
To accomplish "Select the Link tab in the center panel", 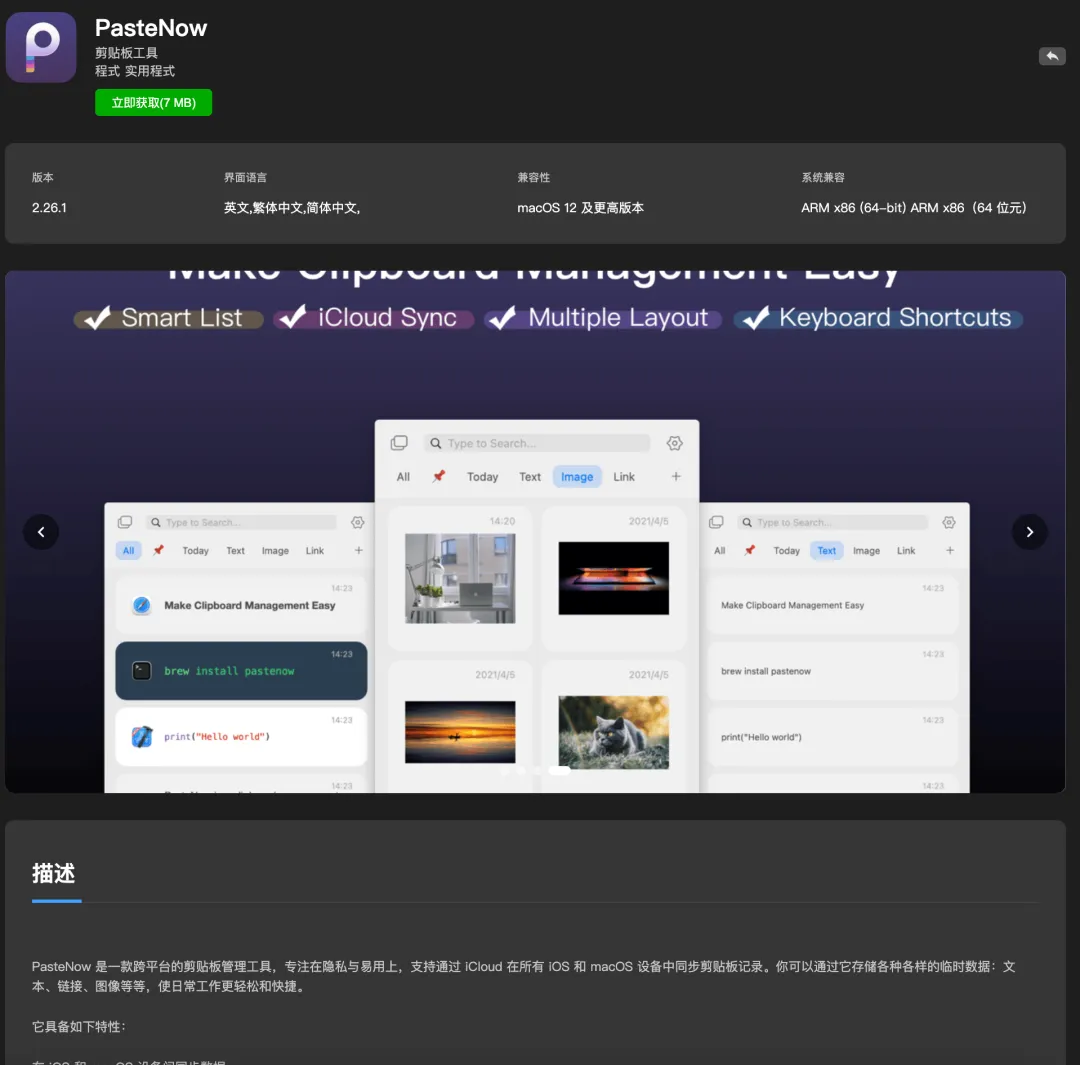I will (624, 477).
